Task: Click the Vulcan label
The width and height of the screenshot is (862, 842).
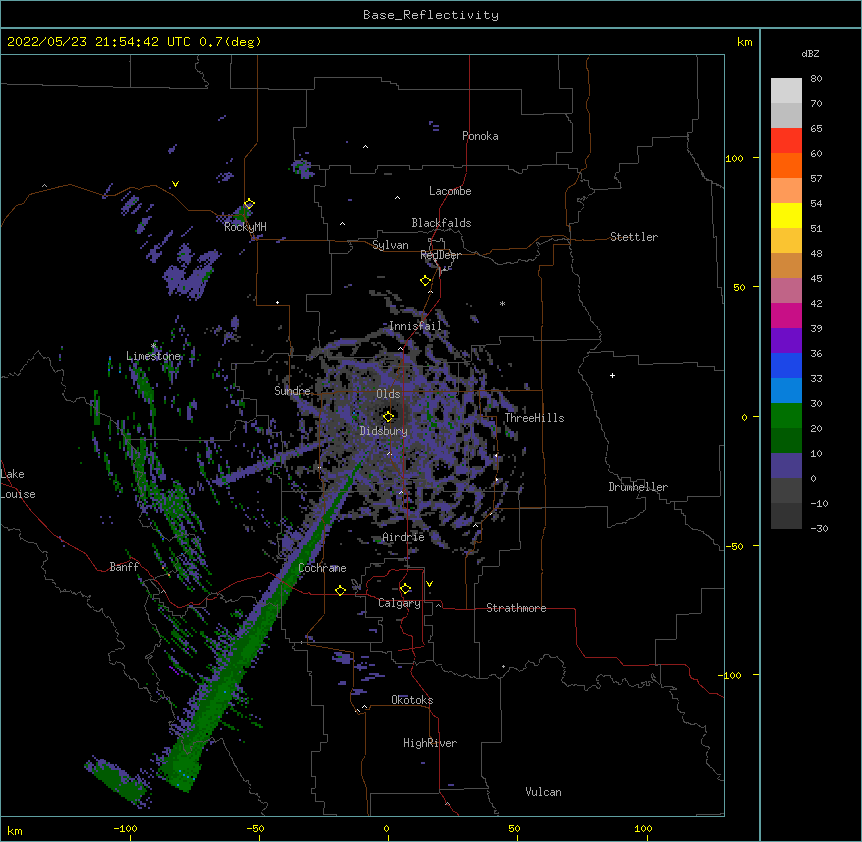Action: 543,792
